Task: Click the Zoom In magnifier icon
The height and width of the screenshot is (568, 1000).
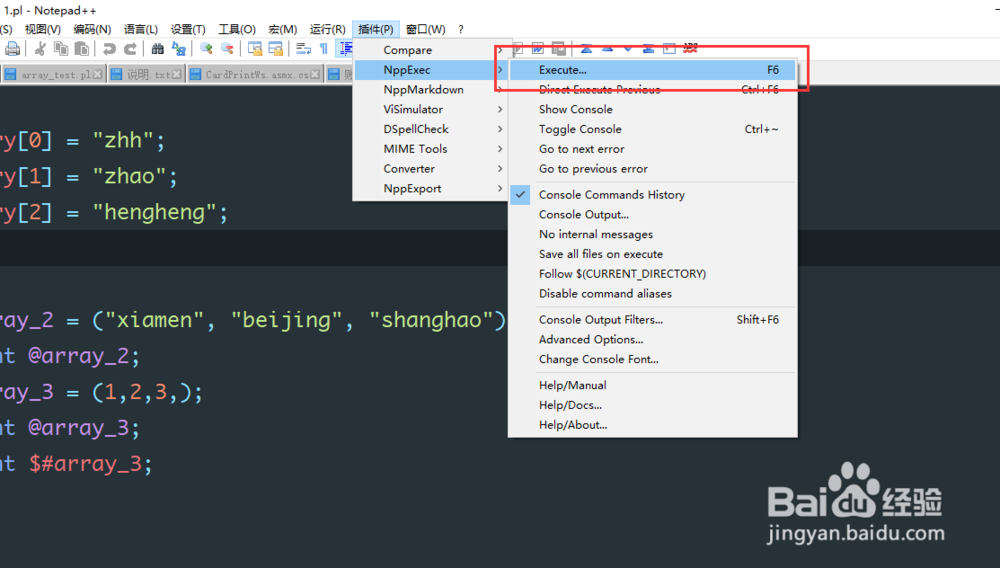Action: tap(206, 48)
